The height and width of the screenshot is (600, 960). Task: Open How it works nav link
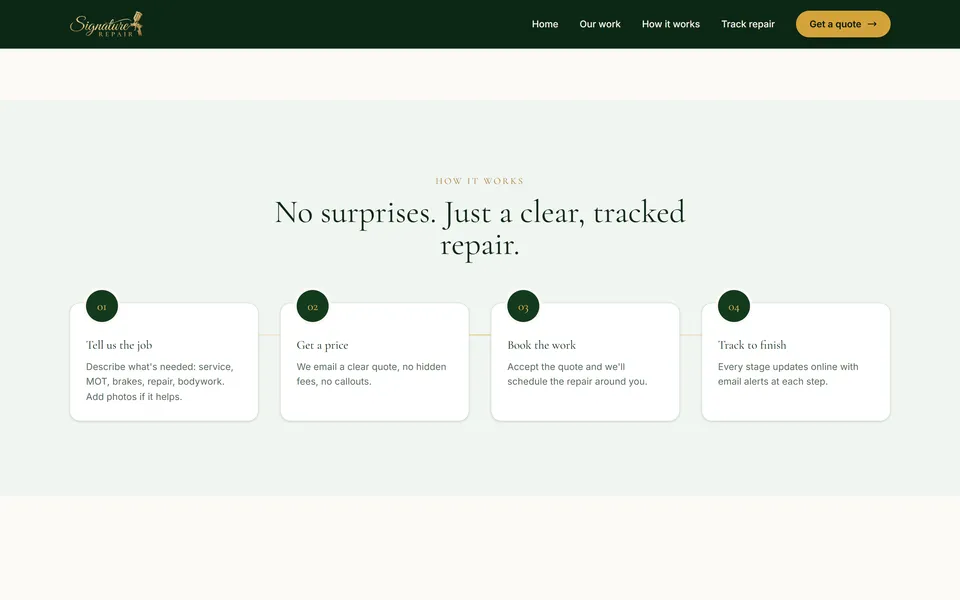(x=670, y=24)
